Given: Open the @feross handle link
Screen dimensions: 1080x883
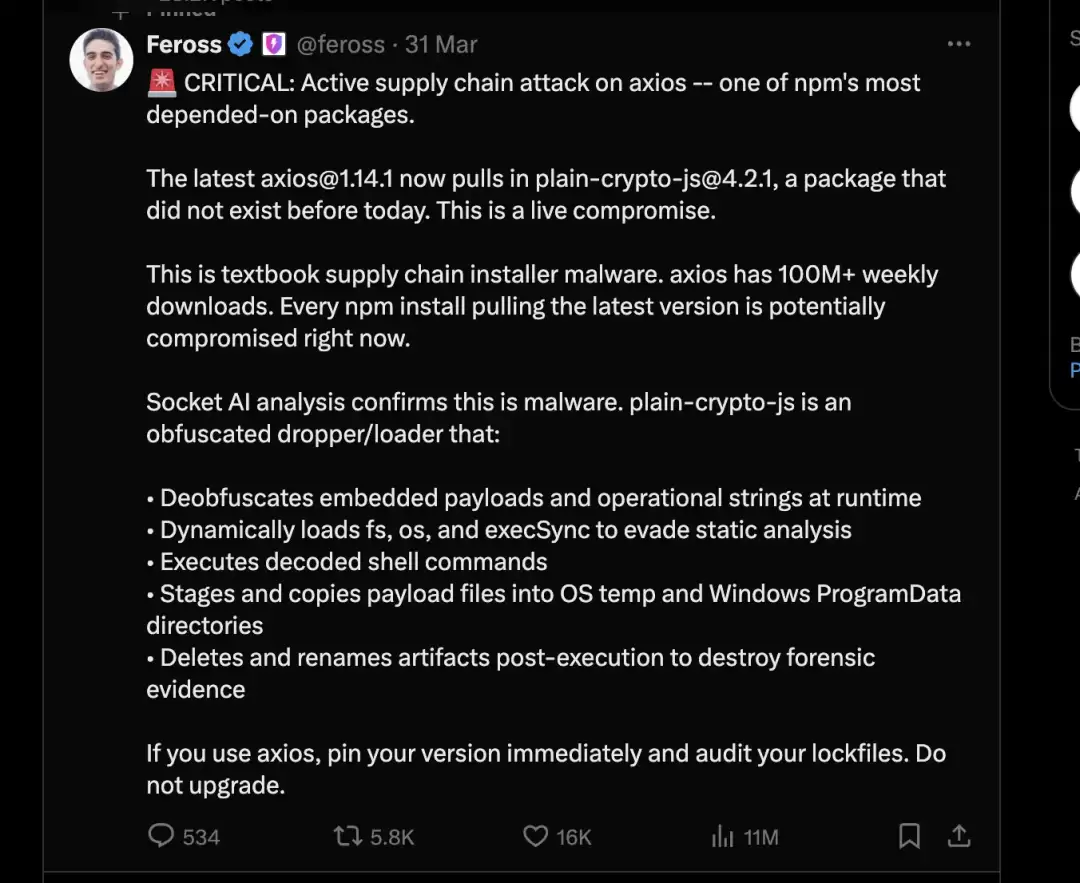Looking at the screenshot, I should pyautogui.click(x=340, y=44).
